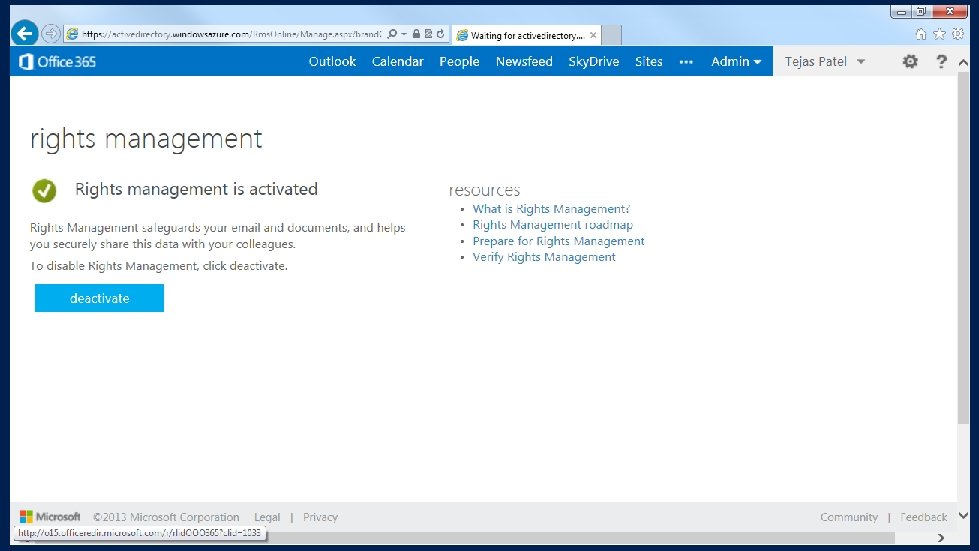Click the 'Rights management is activated' text
979x551 pixels.
(x=196, y=189)
